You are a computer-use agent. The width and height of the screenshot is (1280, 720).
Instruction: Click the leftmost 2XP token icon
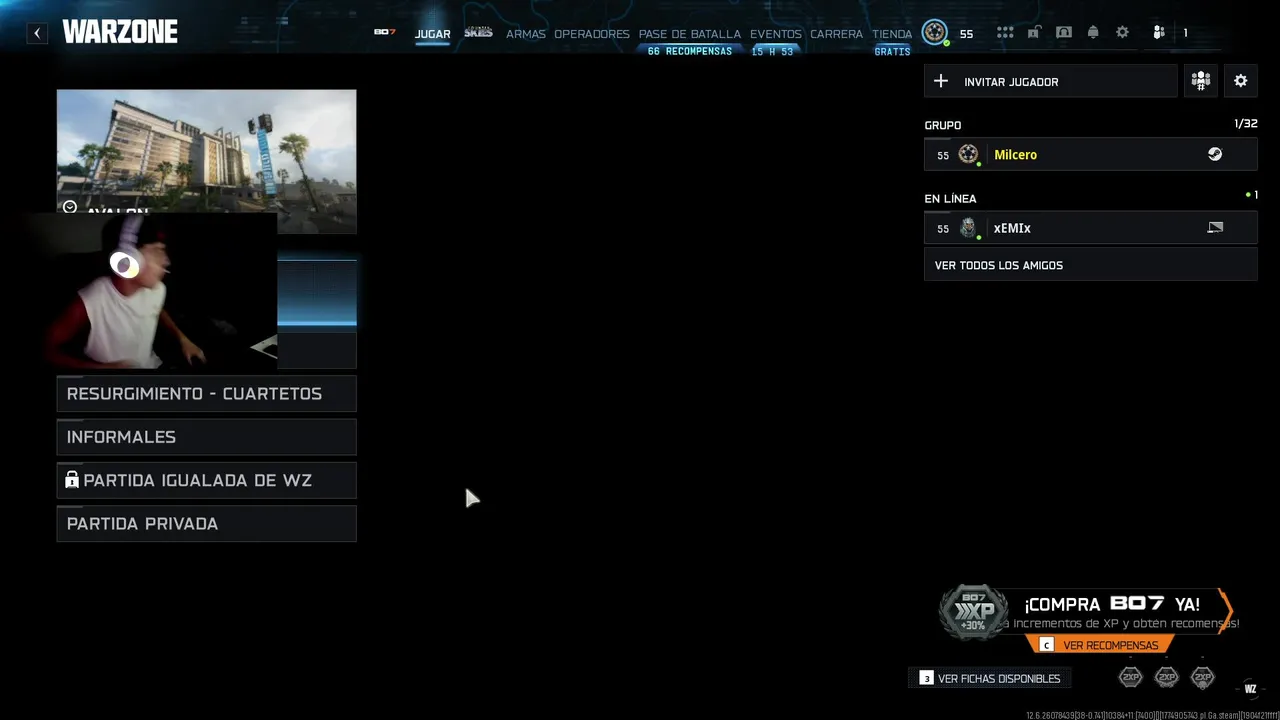pos(1130,678)
